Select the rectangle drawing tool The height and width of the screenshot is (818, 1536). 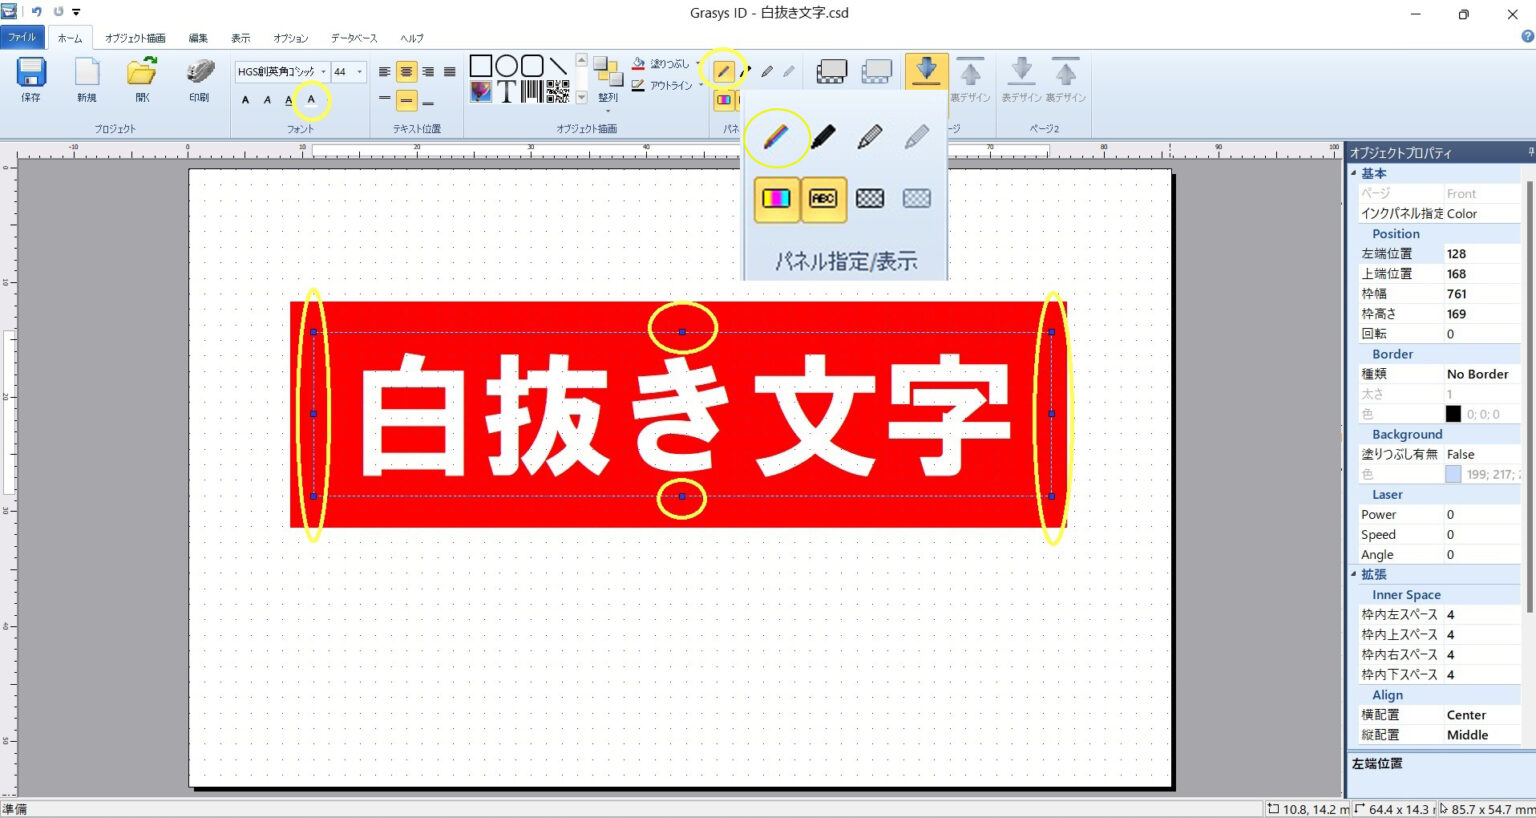pos(481,65)
